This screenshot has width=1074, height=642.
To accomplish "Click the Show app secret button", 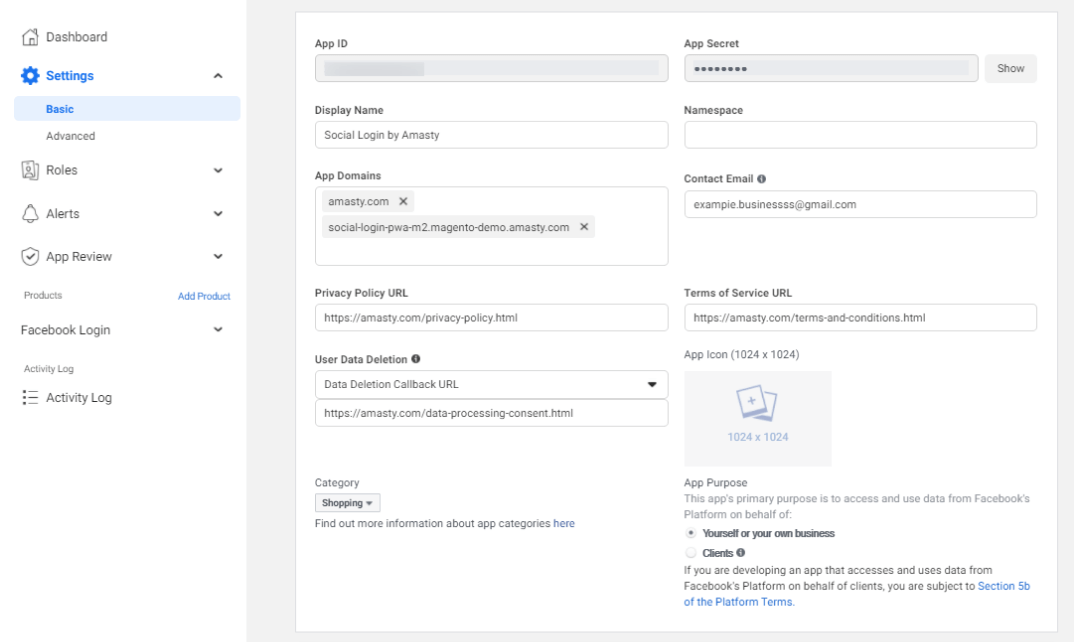I will coord(1010,69).
